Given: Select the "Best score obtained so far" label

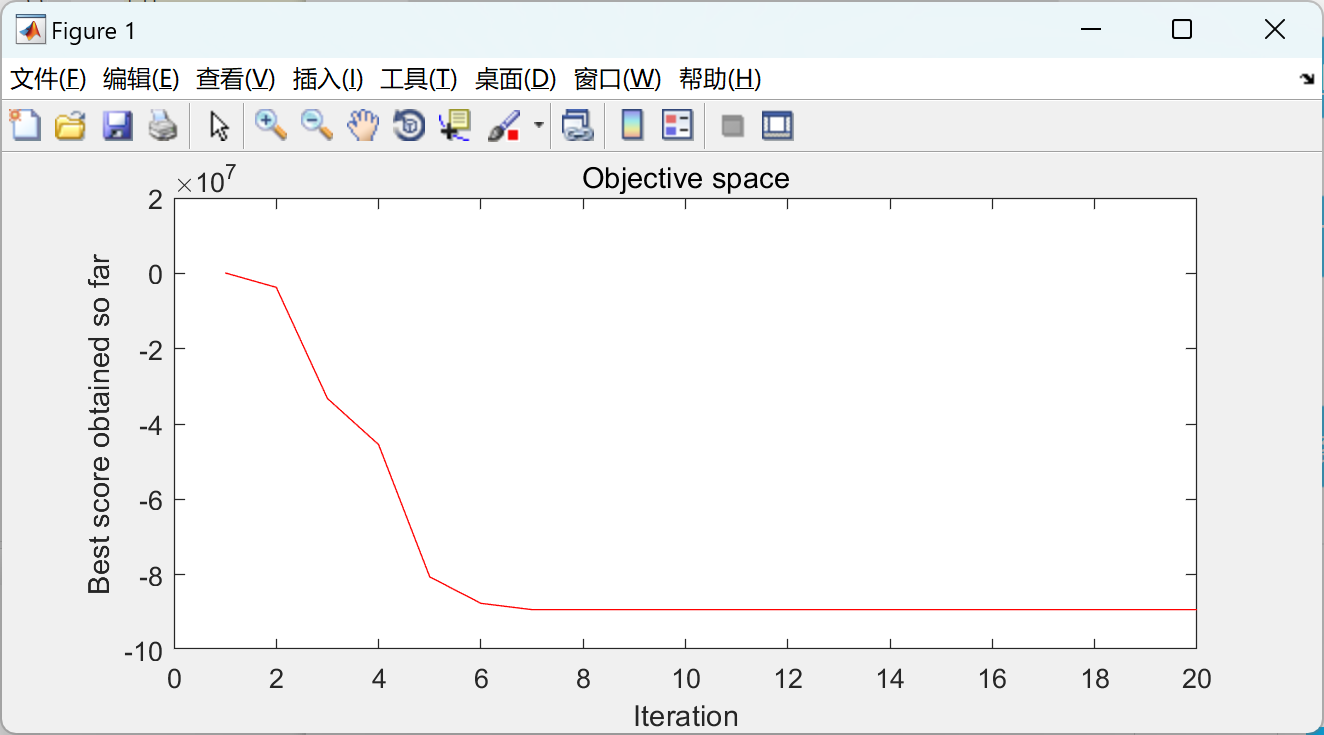Looking at the screenshot, I should tap(99, 424).
